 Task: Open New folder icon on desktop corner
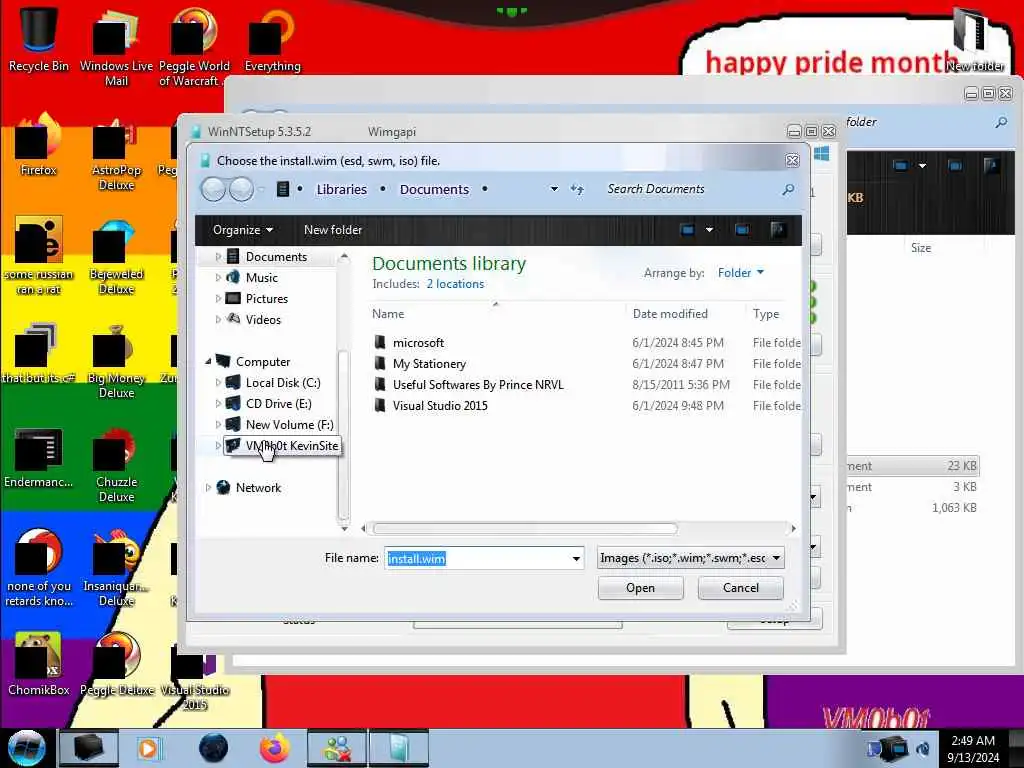pos(975,39)
